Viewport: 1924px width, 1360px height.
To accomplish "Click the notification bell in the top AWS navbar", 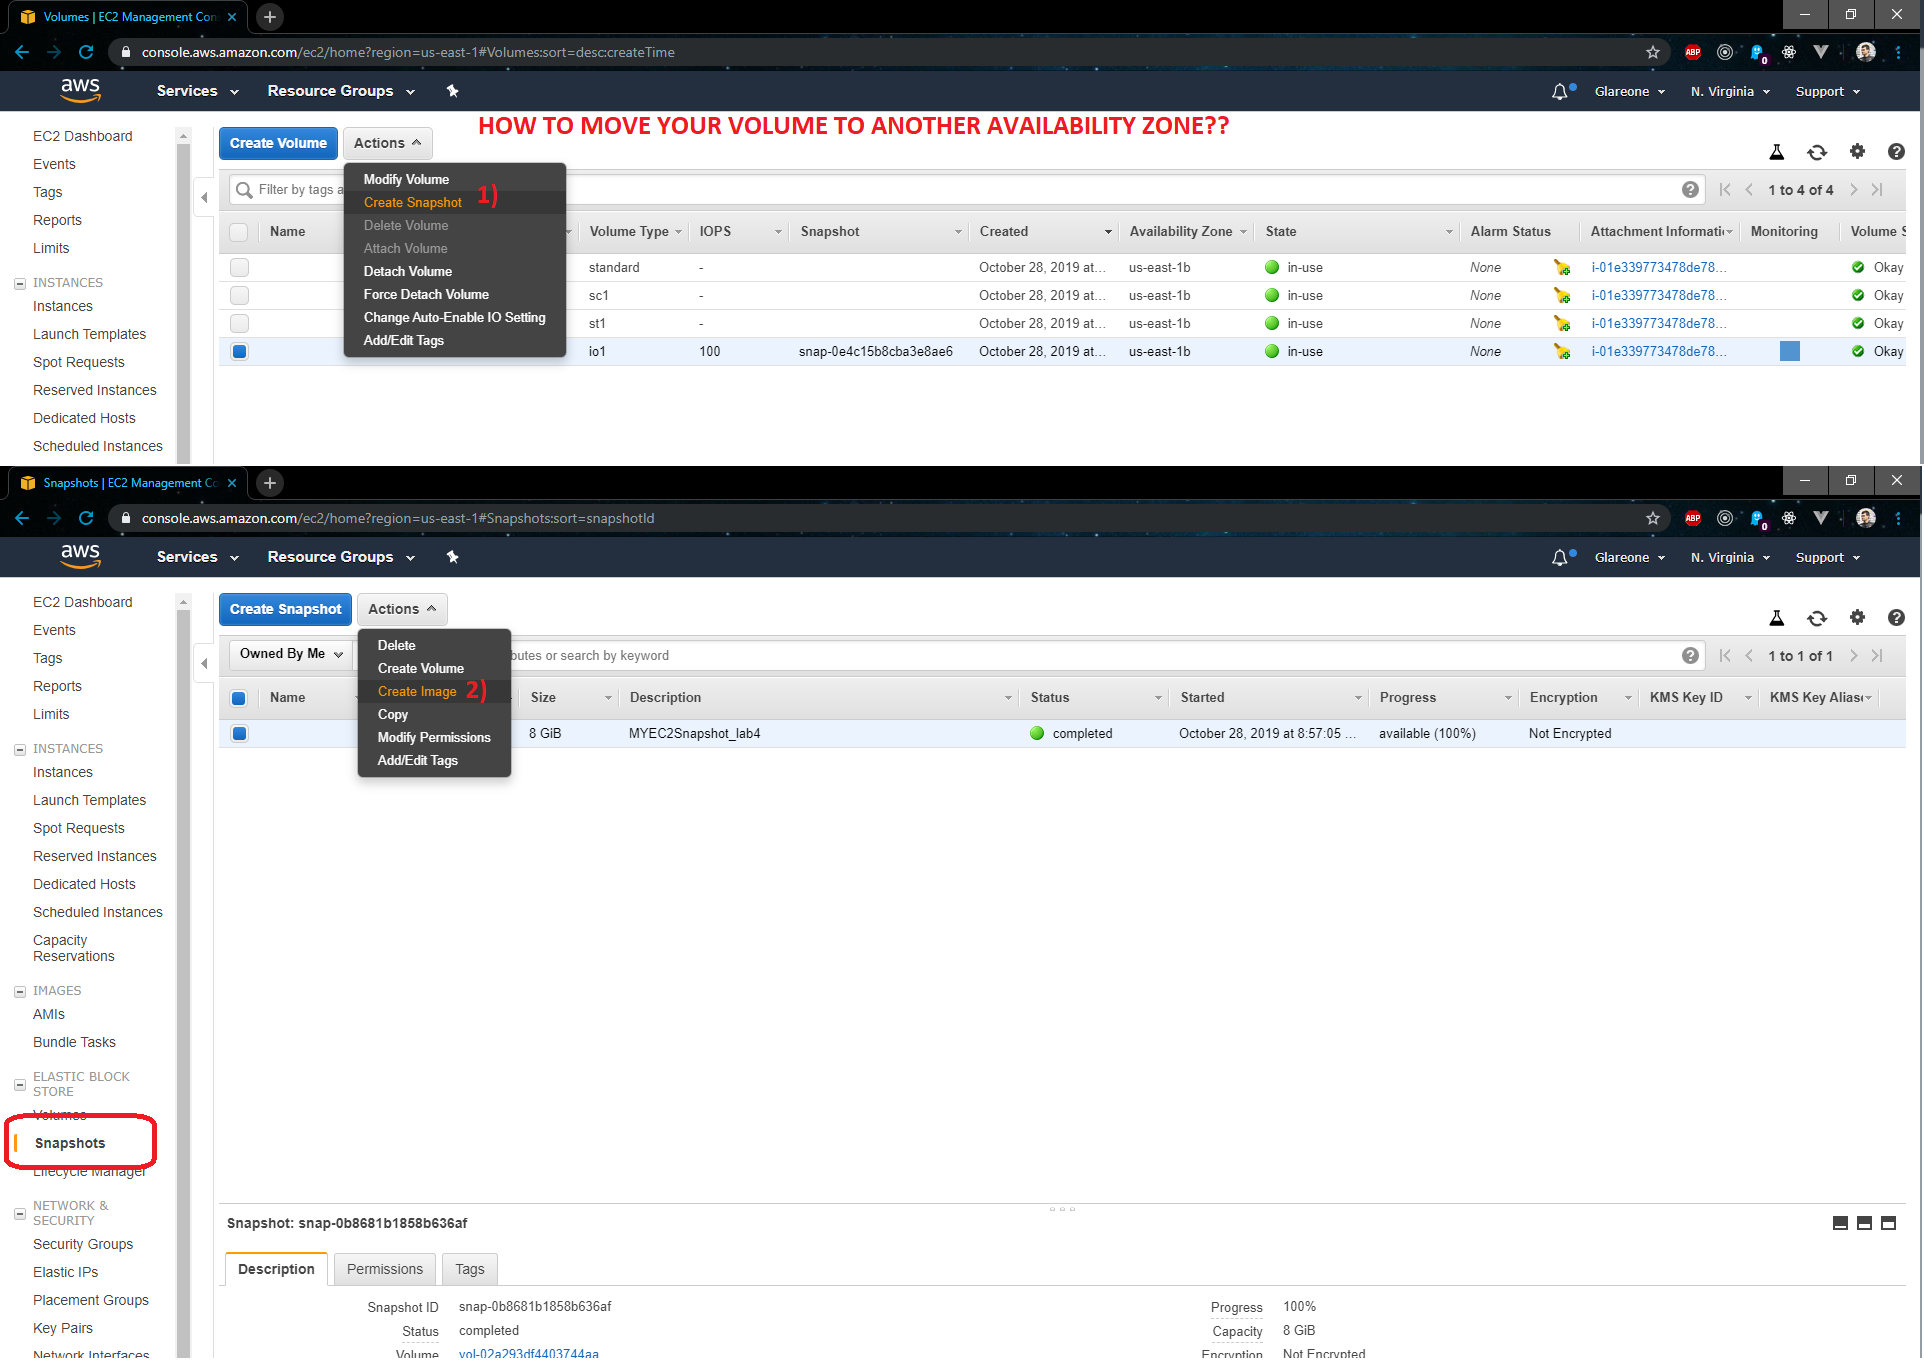I will [x=1559, y=92].
